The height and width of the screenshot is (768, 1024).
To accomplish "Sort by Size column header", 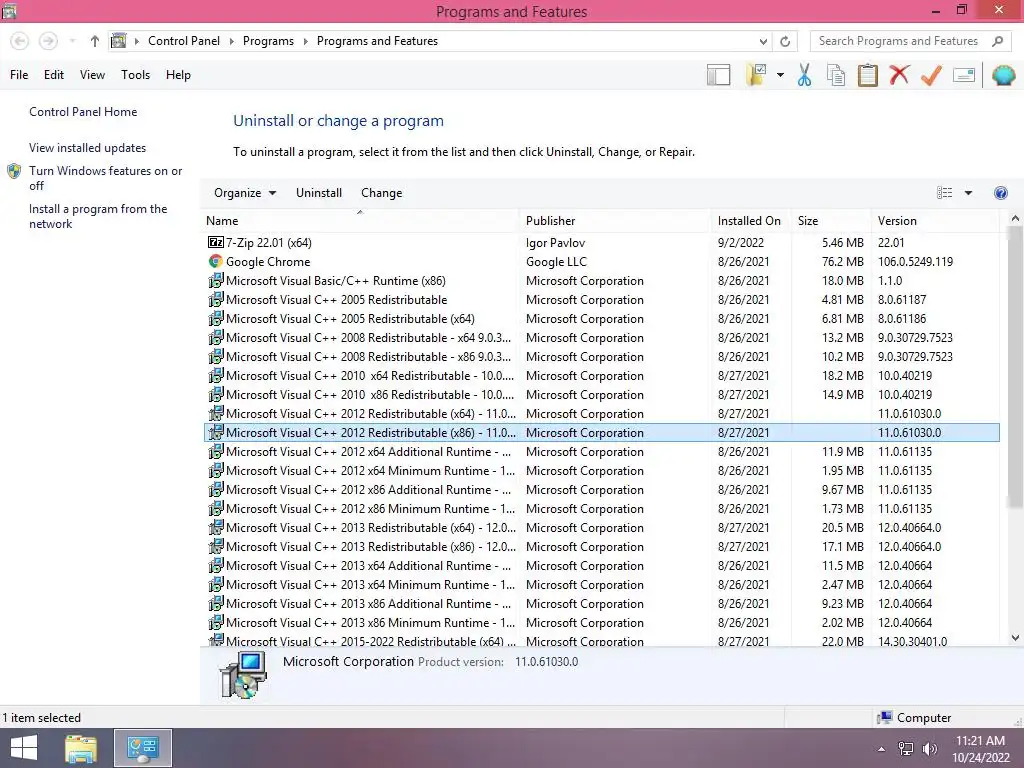I will [x=831, y=221].
